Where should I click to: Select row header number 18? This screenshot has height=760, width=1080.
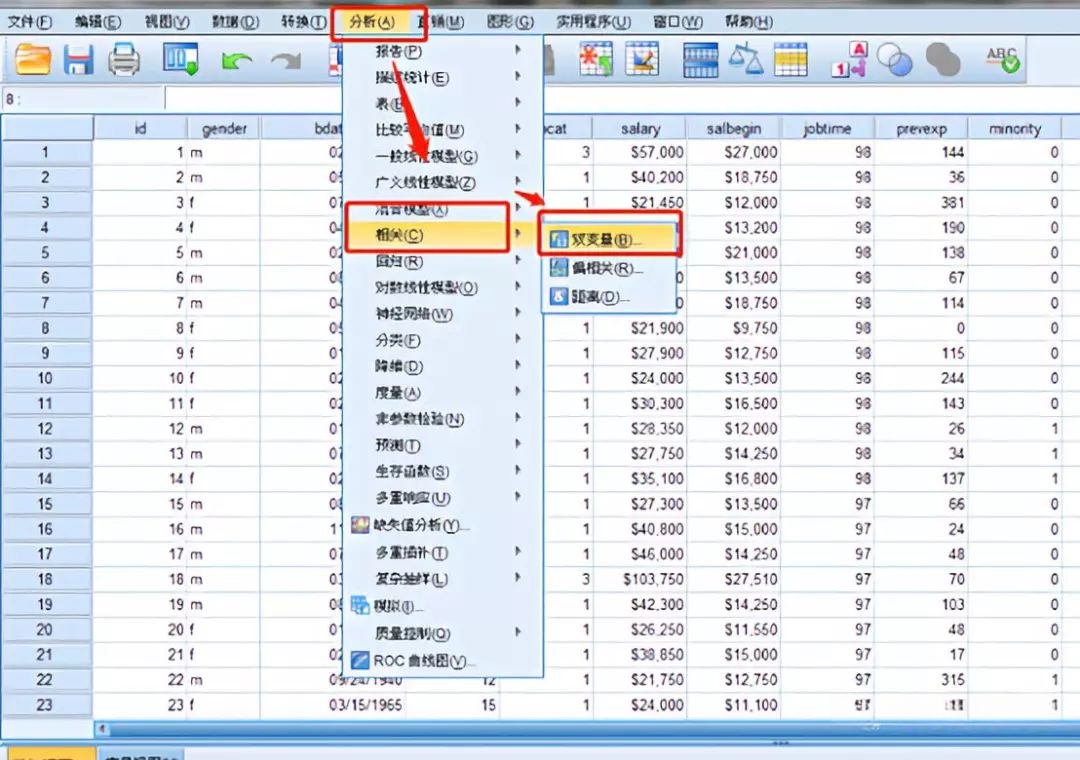tap(46, 579)
